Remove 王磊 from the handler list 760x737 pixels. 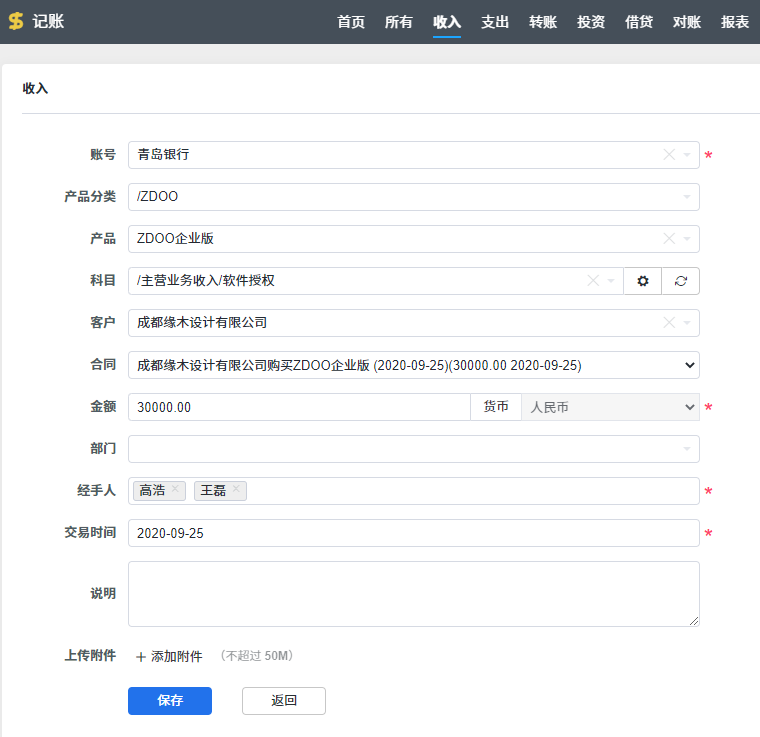click(236, 489)
